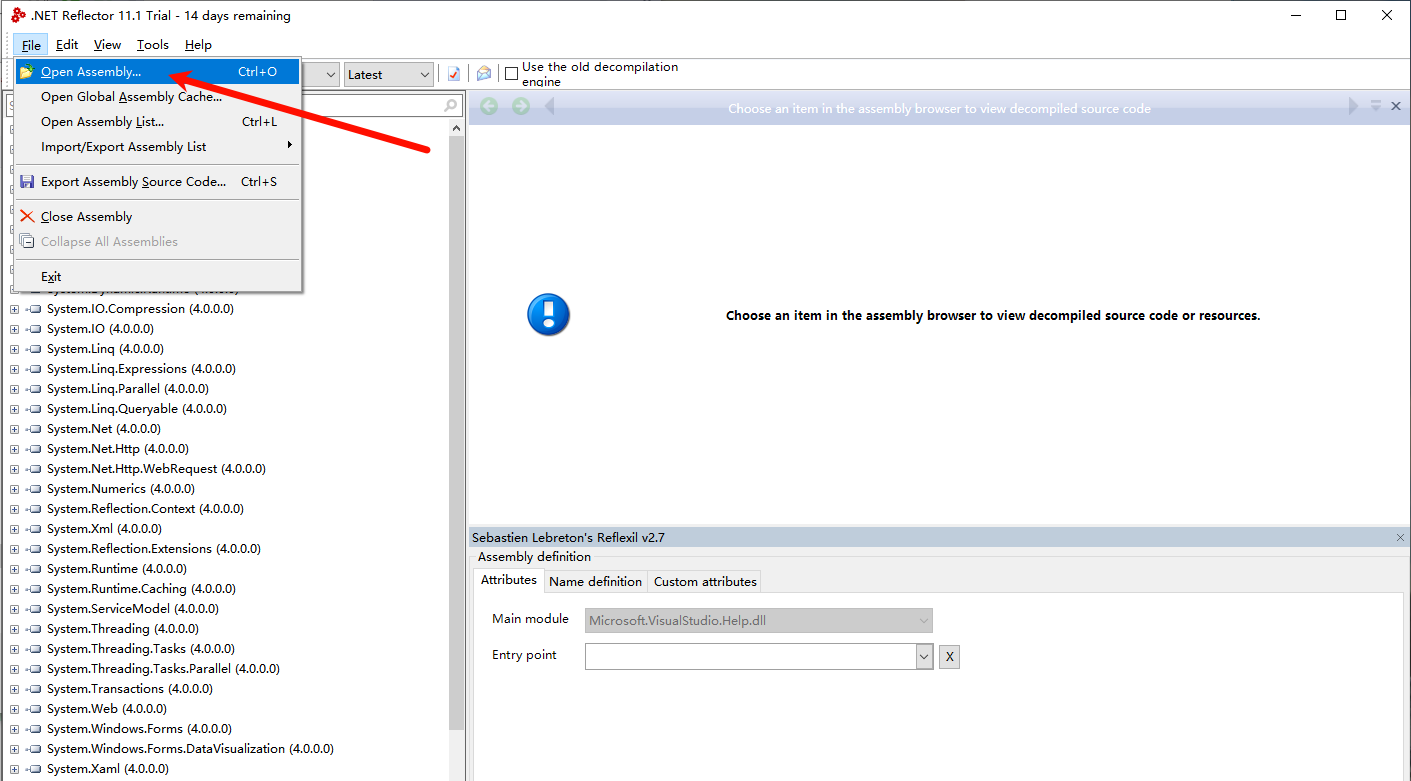Click Exit in the File menu
Viewport: 1411px width, 781px height.
(157, 277)
